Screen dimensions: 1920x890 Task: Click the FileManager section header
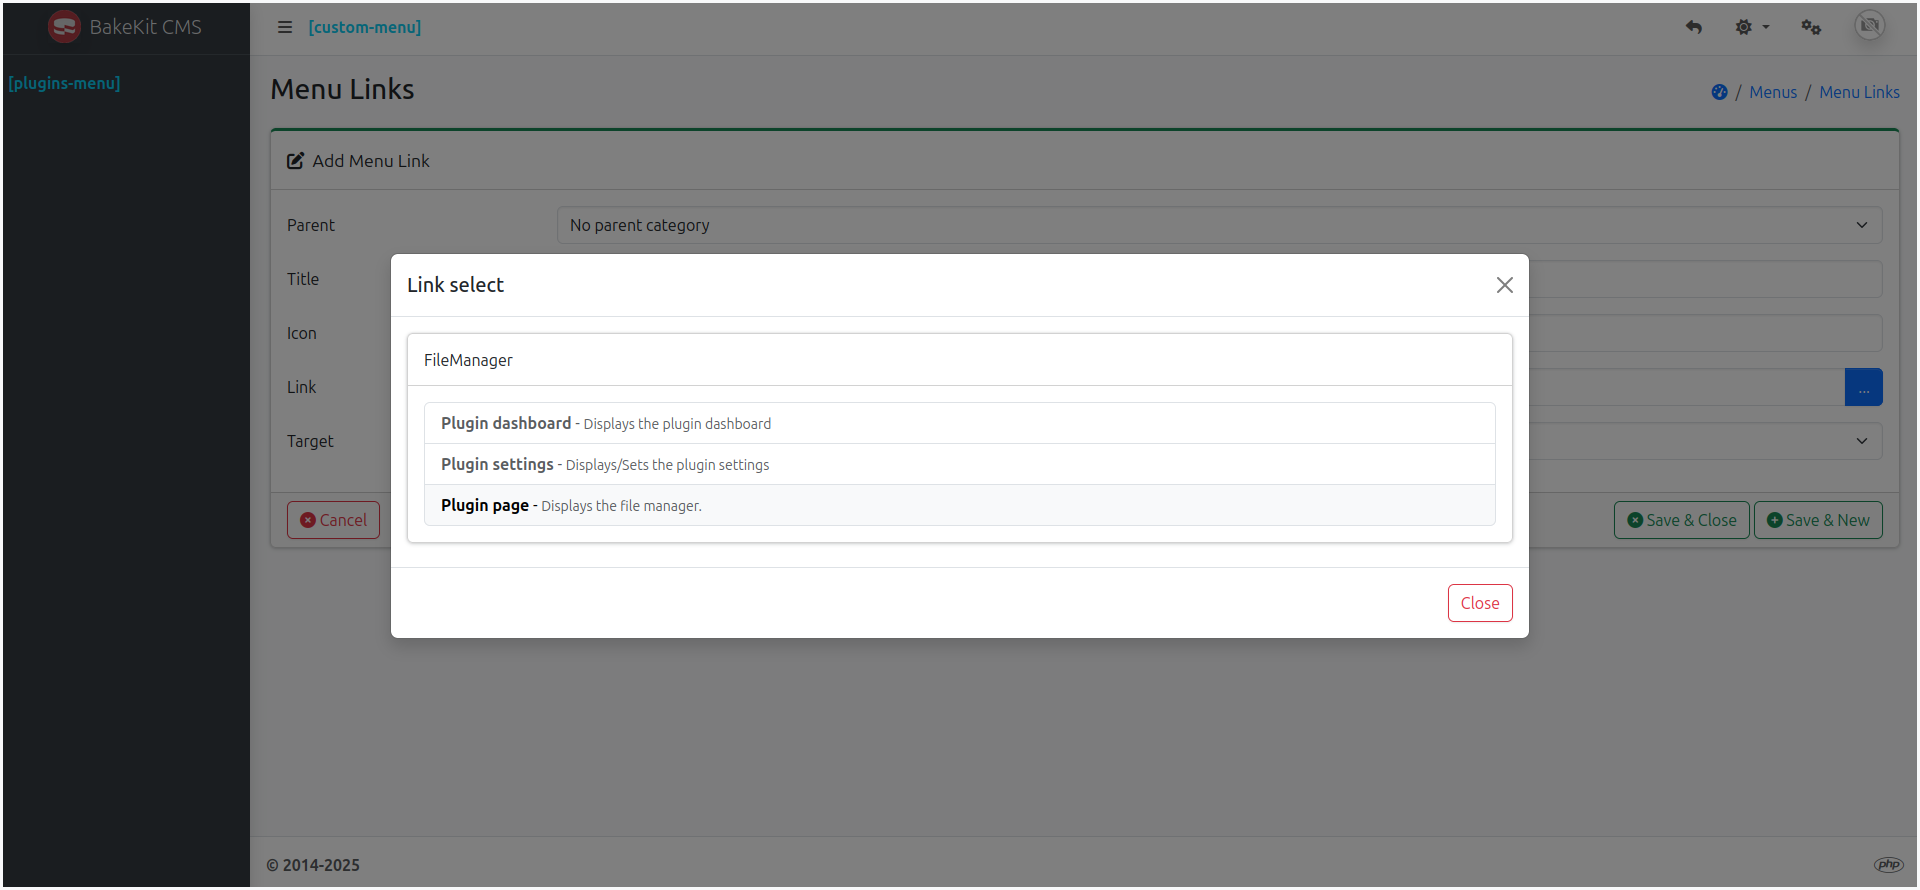(959, 360)
